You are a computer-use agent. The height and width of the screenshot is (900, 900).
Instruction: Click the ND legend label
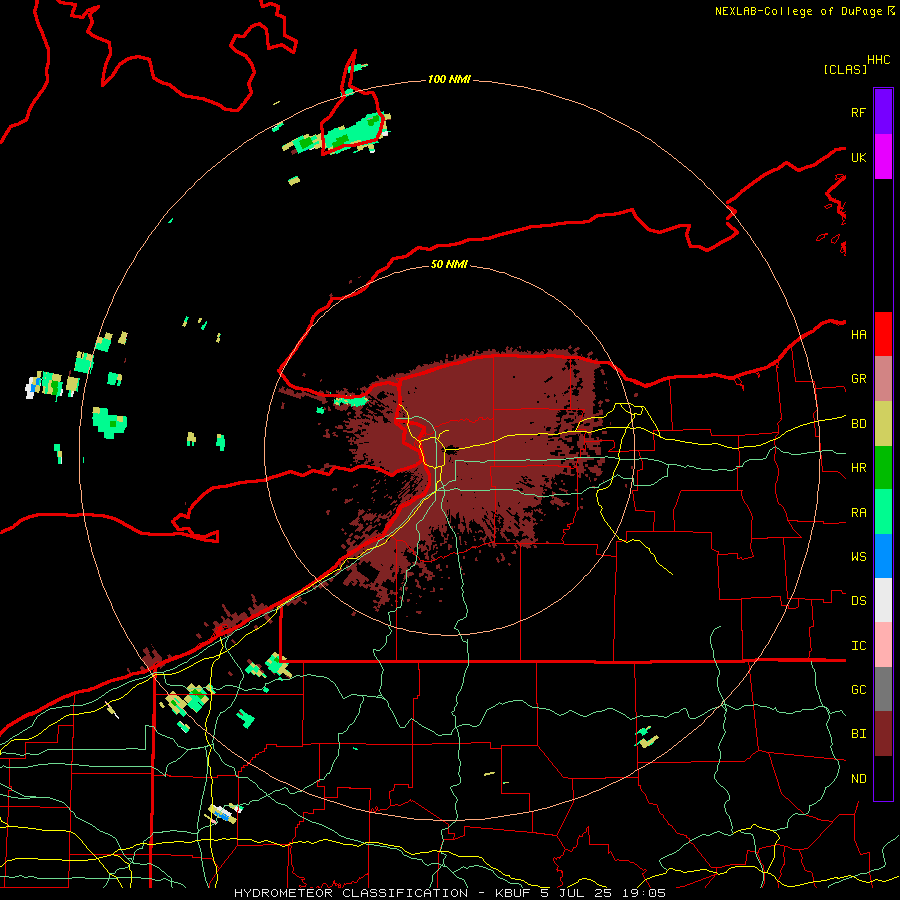click(x=858, y=779)
